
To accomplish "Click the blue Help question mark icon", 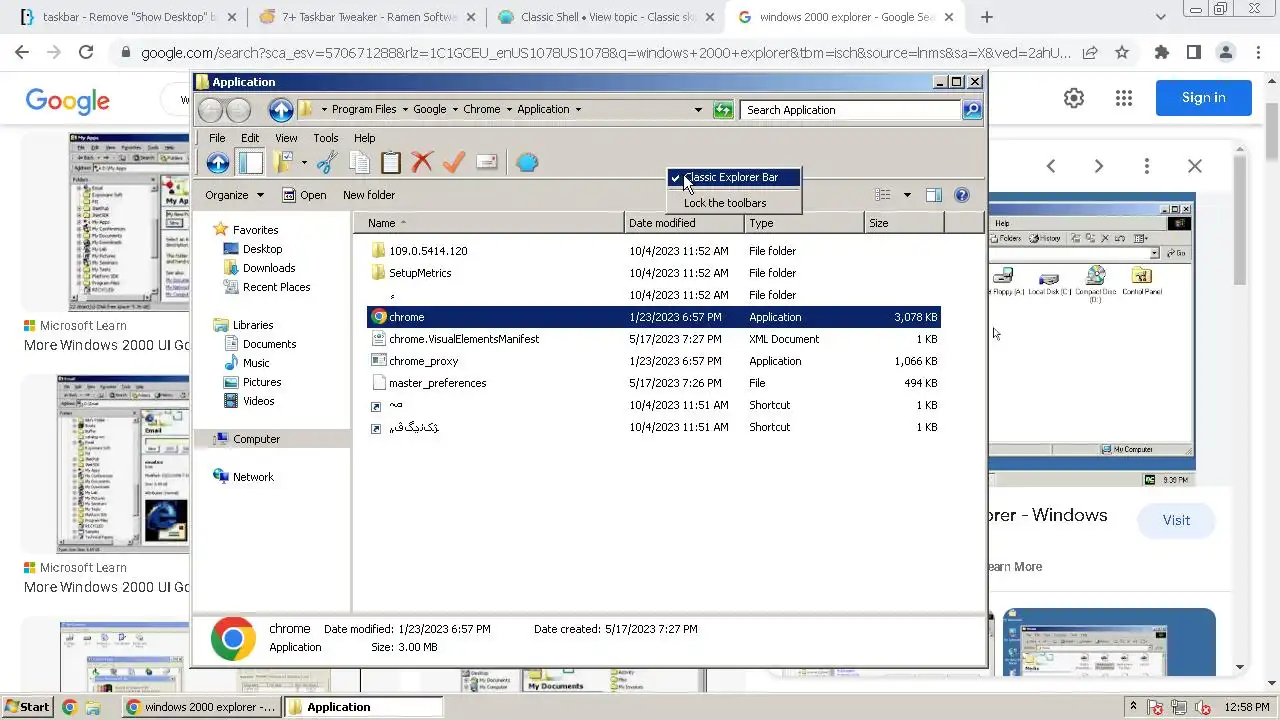I will click(962, 195).
